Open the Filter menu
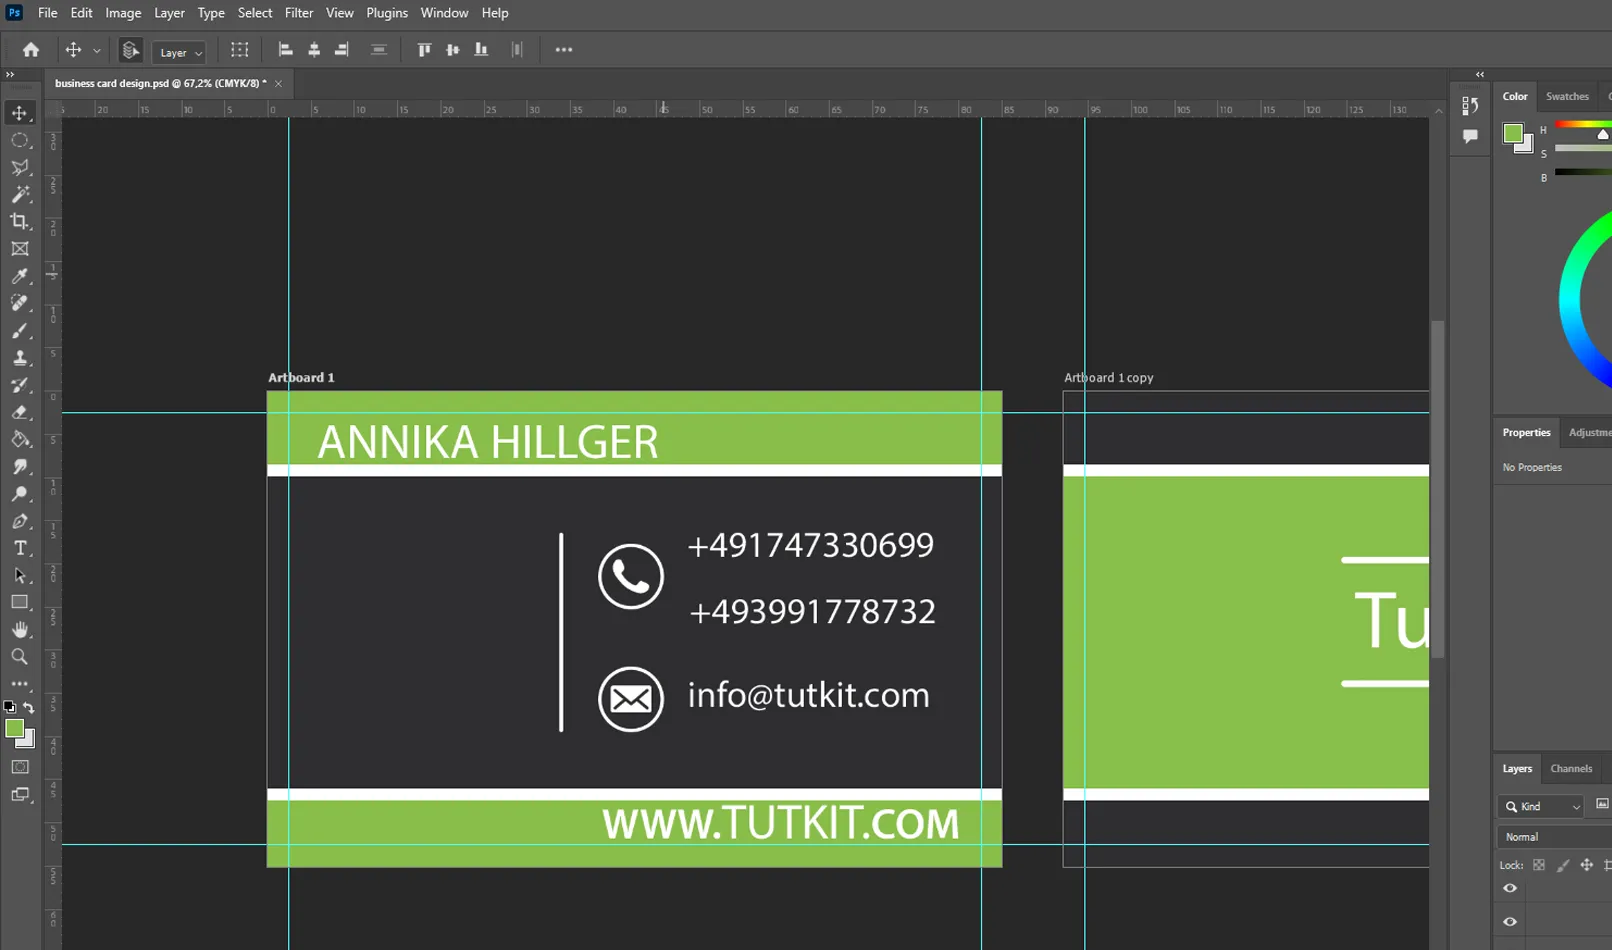This screenshot has width=1612, height=950. click(x=299, y=13)
